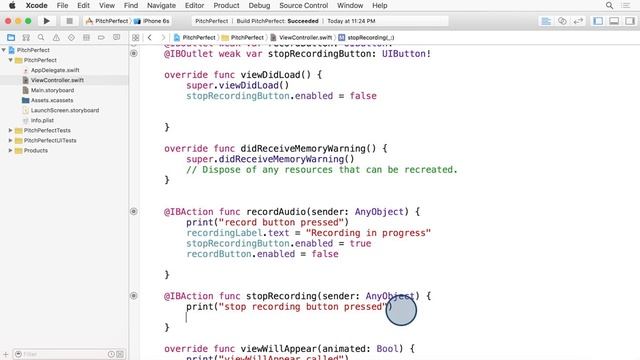This screenshot has width=640, height=360.
Task: Open the Navigate menu
Action: pyautogui.click(x=161, y=5)
